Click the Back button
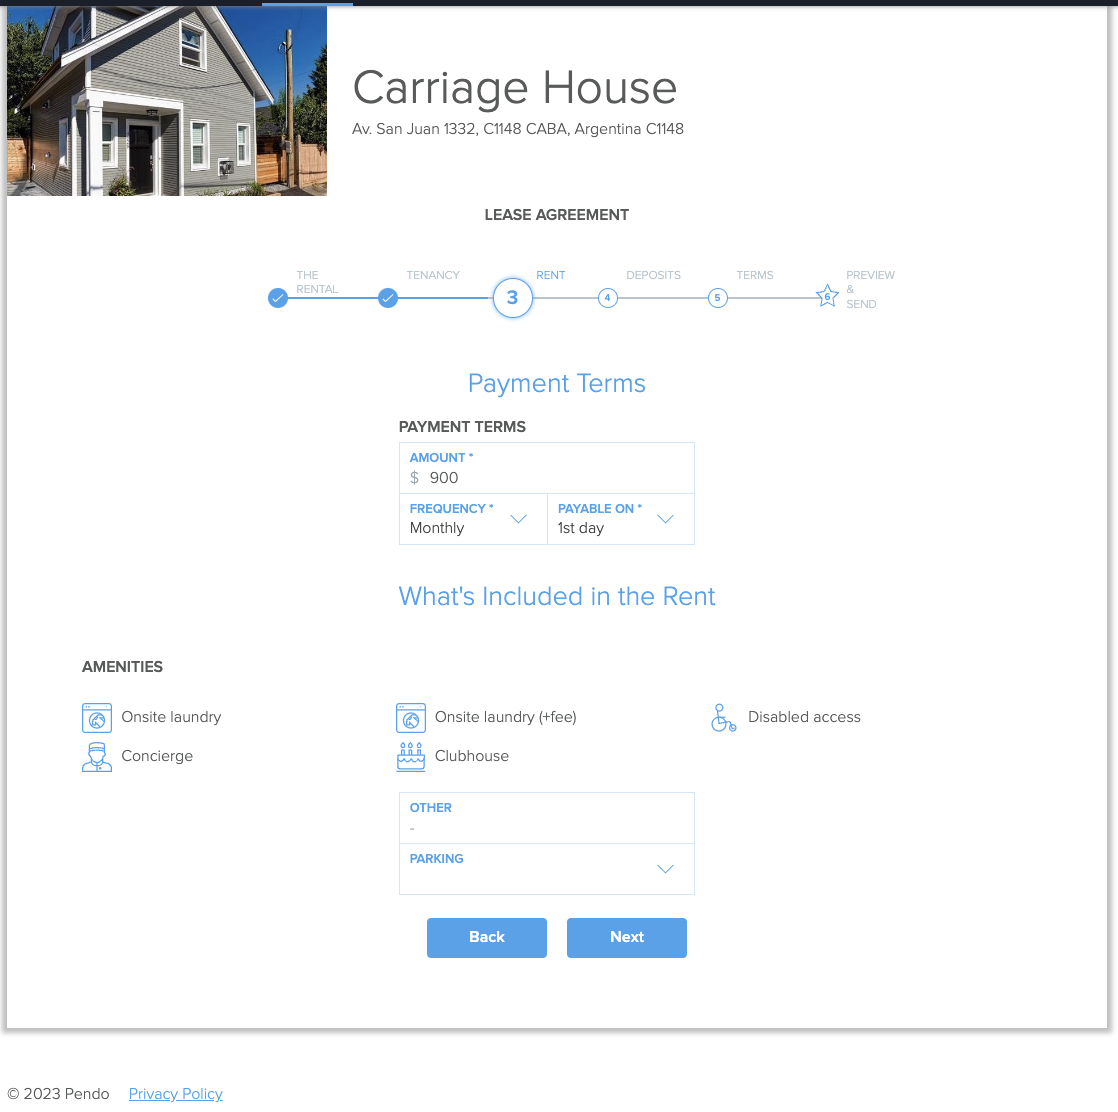The height and width of the screenshot is (1112, 1118). (487, 938)
